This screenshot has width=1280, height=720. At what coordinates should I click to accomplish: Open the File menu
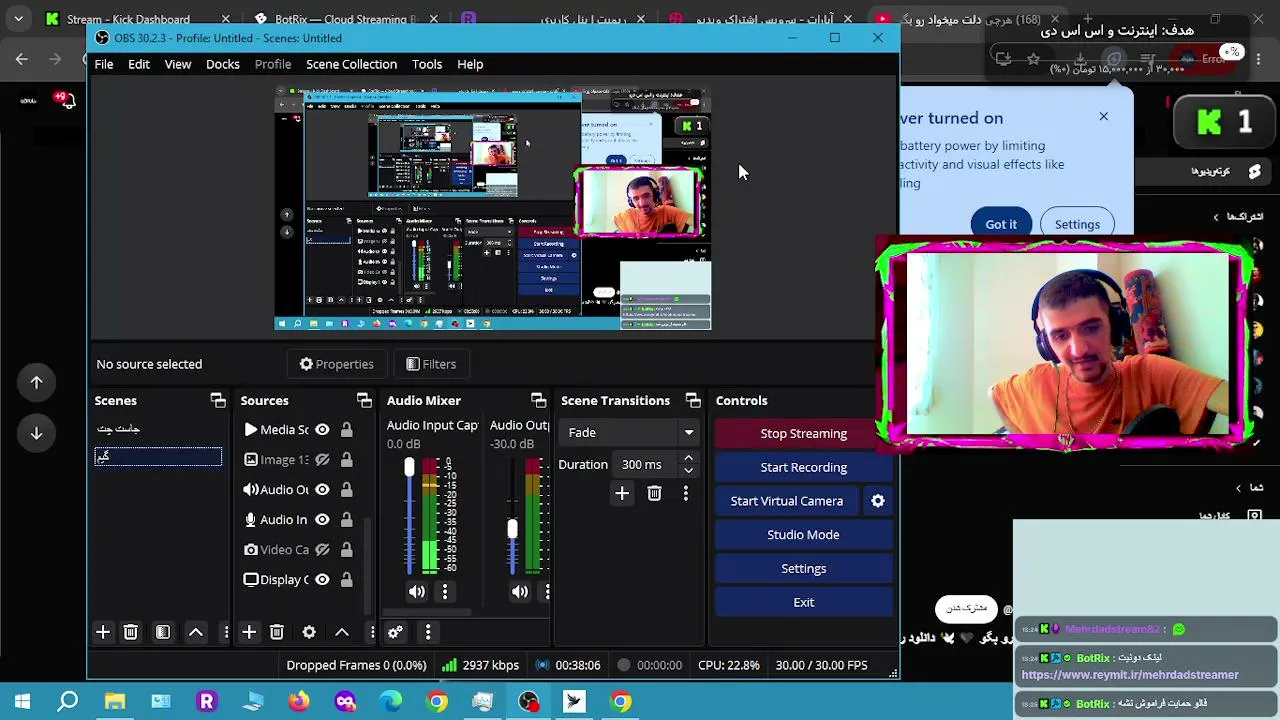[x=104, y=64]
